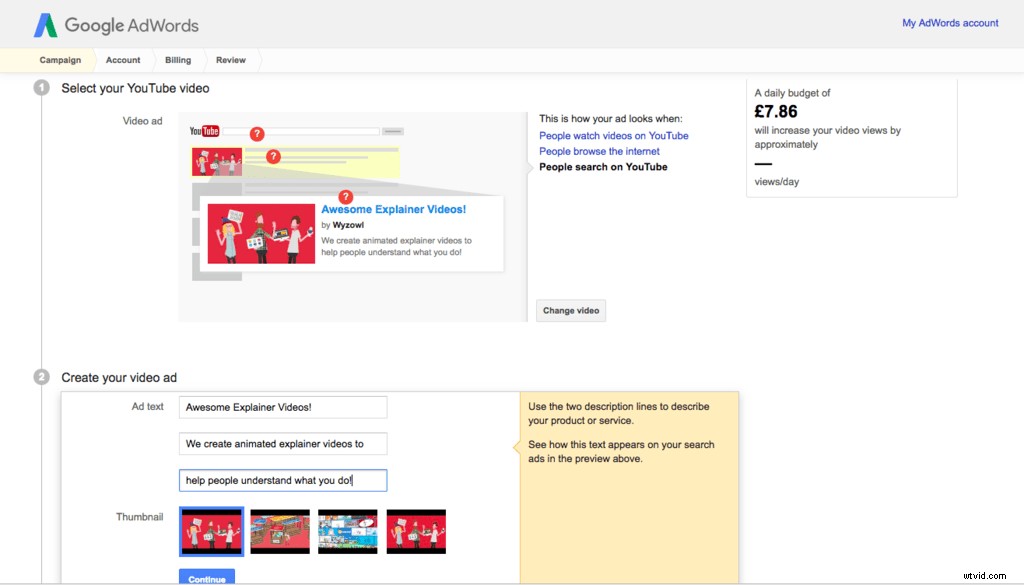Screen dimensions: 1024x585
Task: Click the People browse the internet link
Action: tap(600, 151)
